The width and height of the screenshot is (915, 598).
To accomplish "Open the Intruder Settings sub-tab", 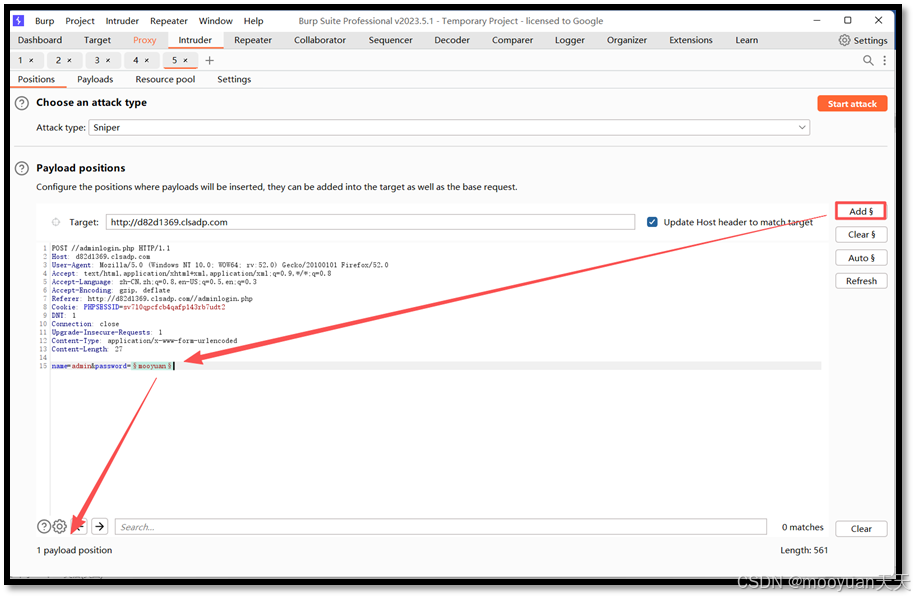I will [234, 79].
